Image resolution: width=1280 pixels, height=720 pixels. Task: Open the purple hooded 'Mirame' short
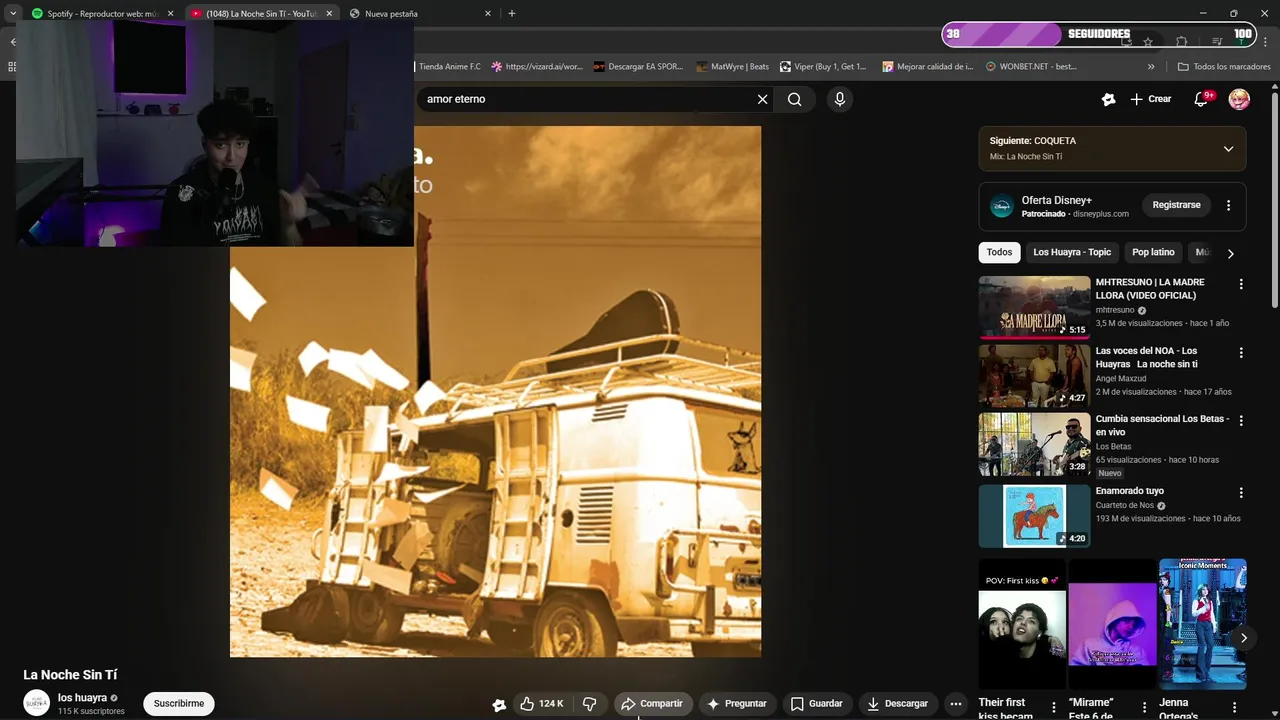[x=1112, y=624]
